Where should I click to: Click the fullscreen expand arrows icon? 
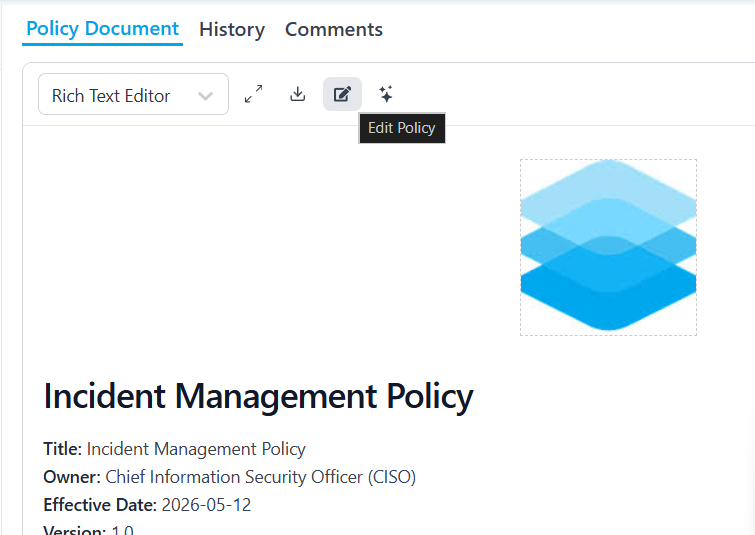tap(254, 94)
